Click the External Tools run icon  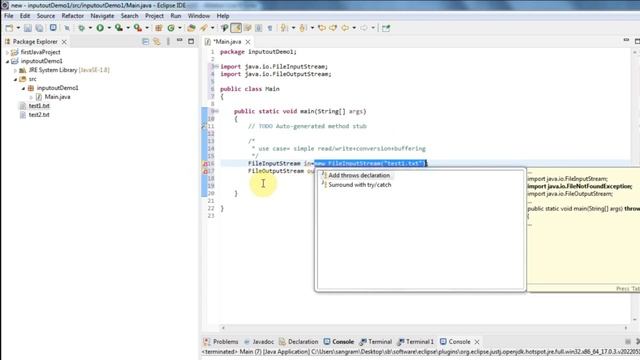[x=138, y=28]
